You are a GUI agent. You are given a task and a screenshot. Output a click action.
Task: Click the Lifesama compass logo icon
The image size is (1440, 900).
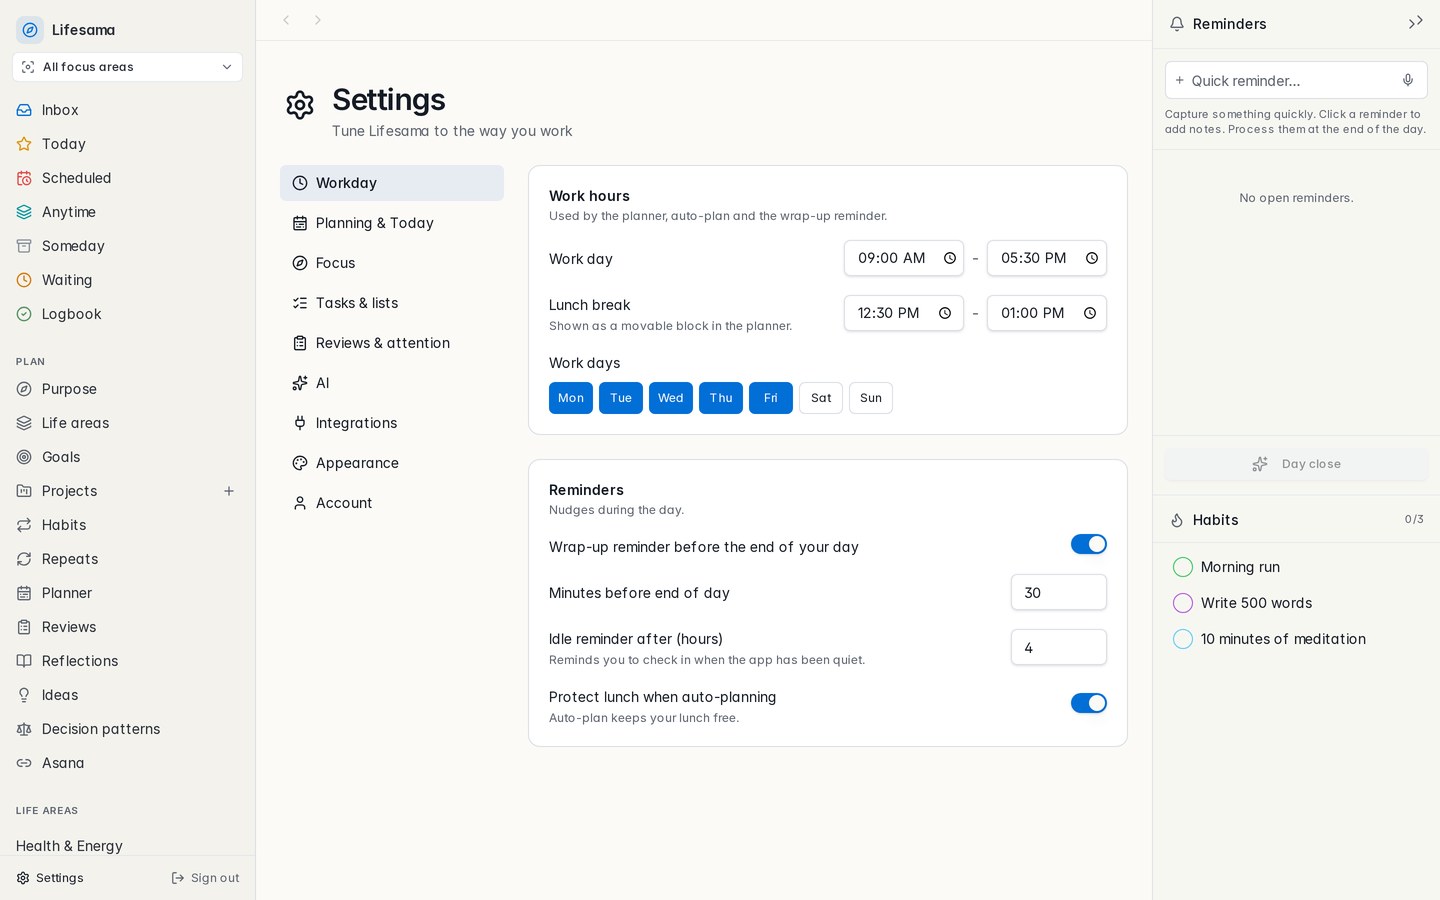tap(30, 30)
